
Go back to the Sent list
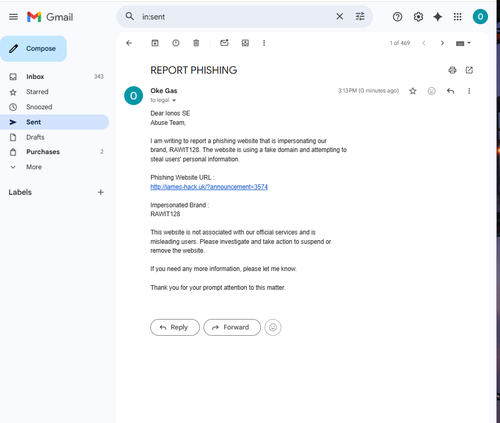coord(129,43)
